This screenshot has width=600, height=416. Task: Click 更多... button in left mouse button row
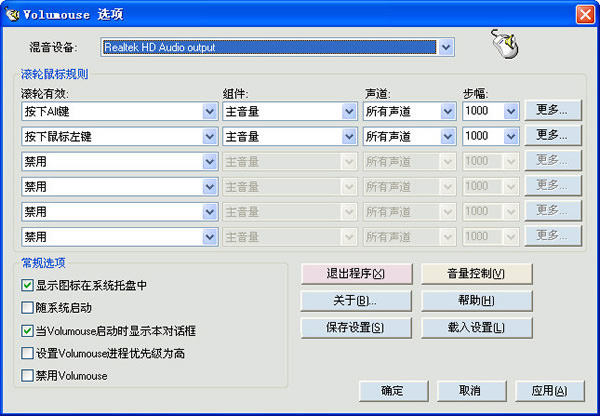pyautogui.click(x=553, y=135)
